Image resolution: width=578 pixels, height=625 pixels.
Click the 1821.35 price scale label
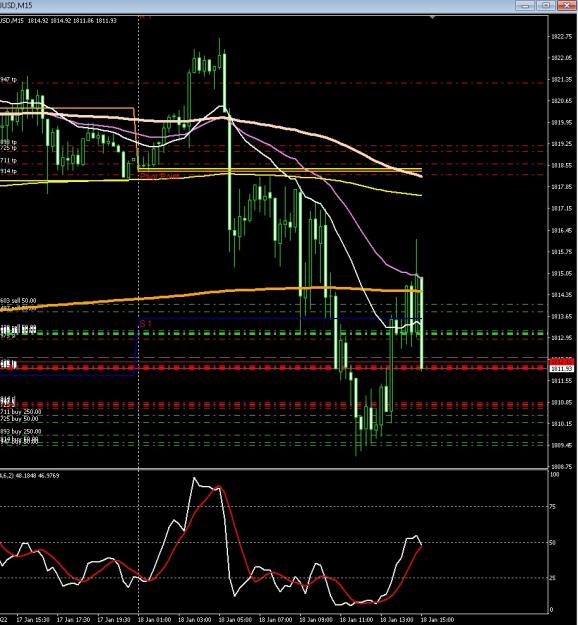tap(562, 80)
